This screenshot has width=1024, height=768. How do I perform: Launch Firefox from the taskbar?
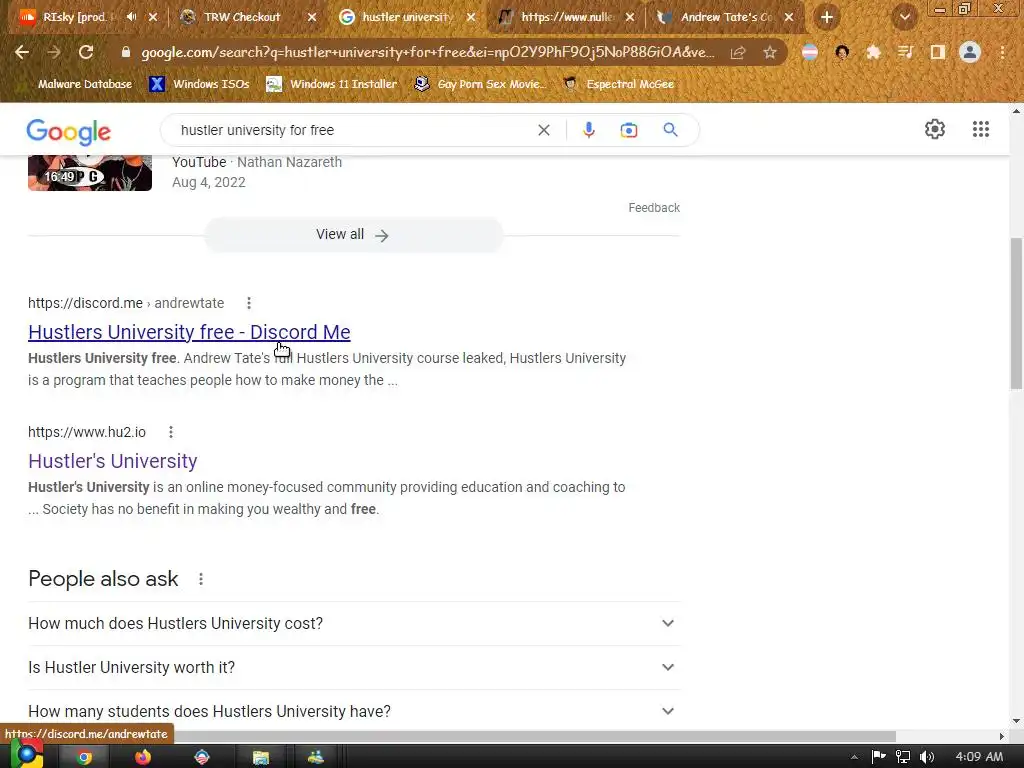[142, 757]
